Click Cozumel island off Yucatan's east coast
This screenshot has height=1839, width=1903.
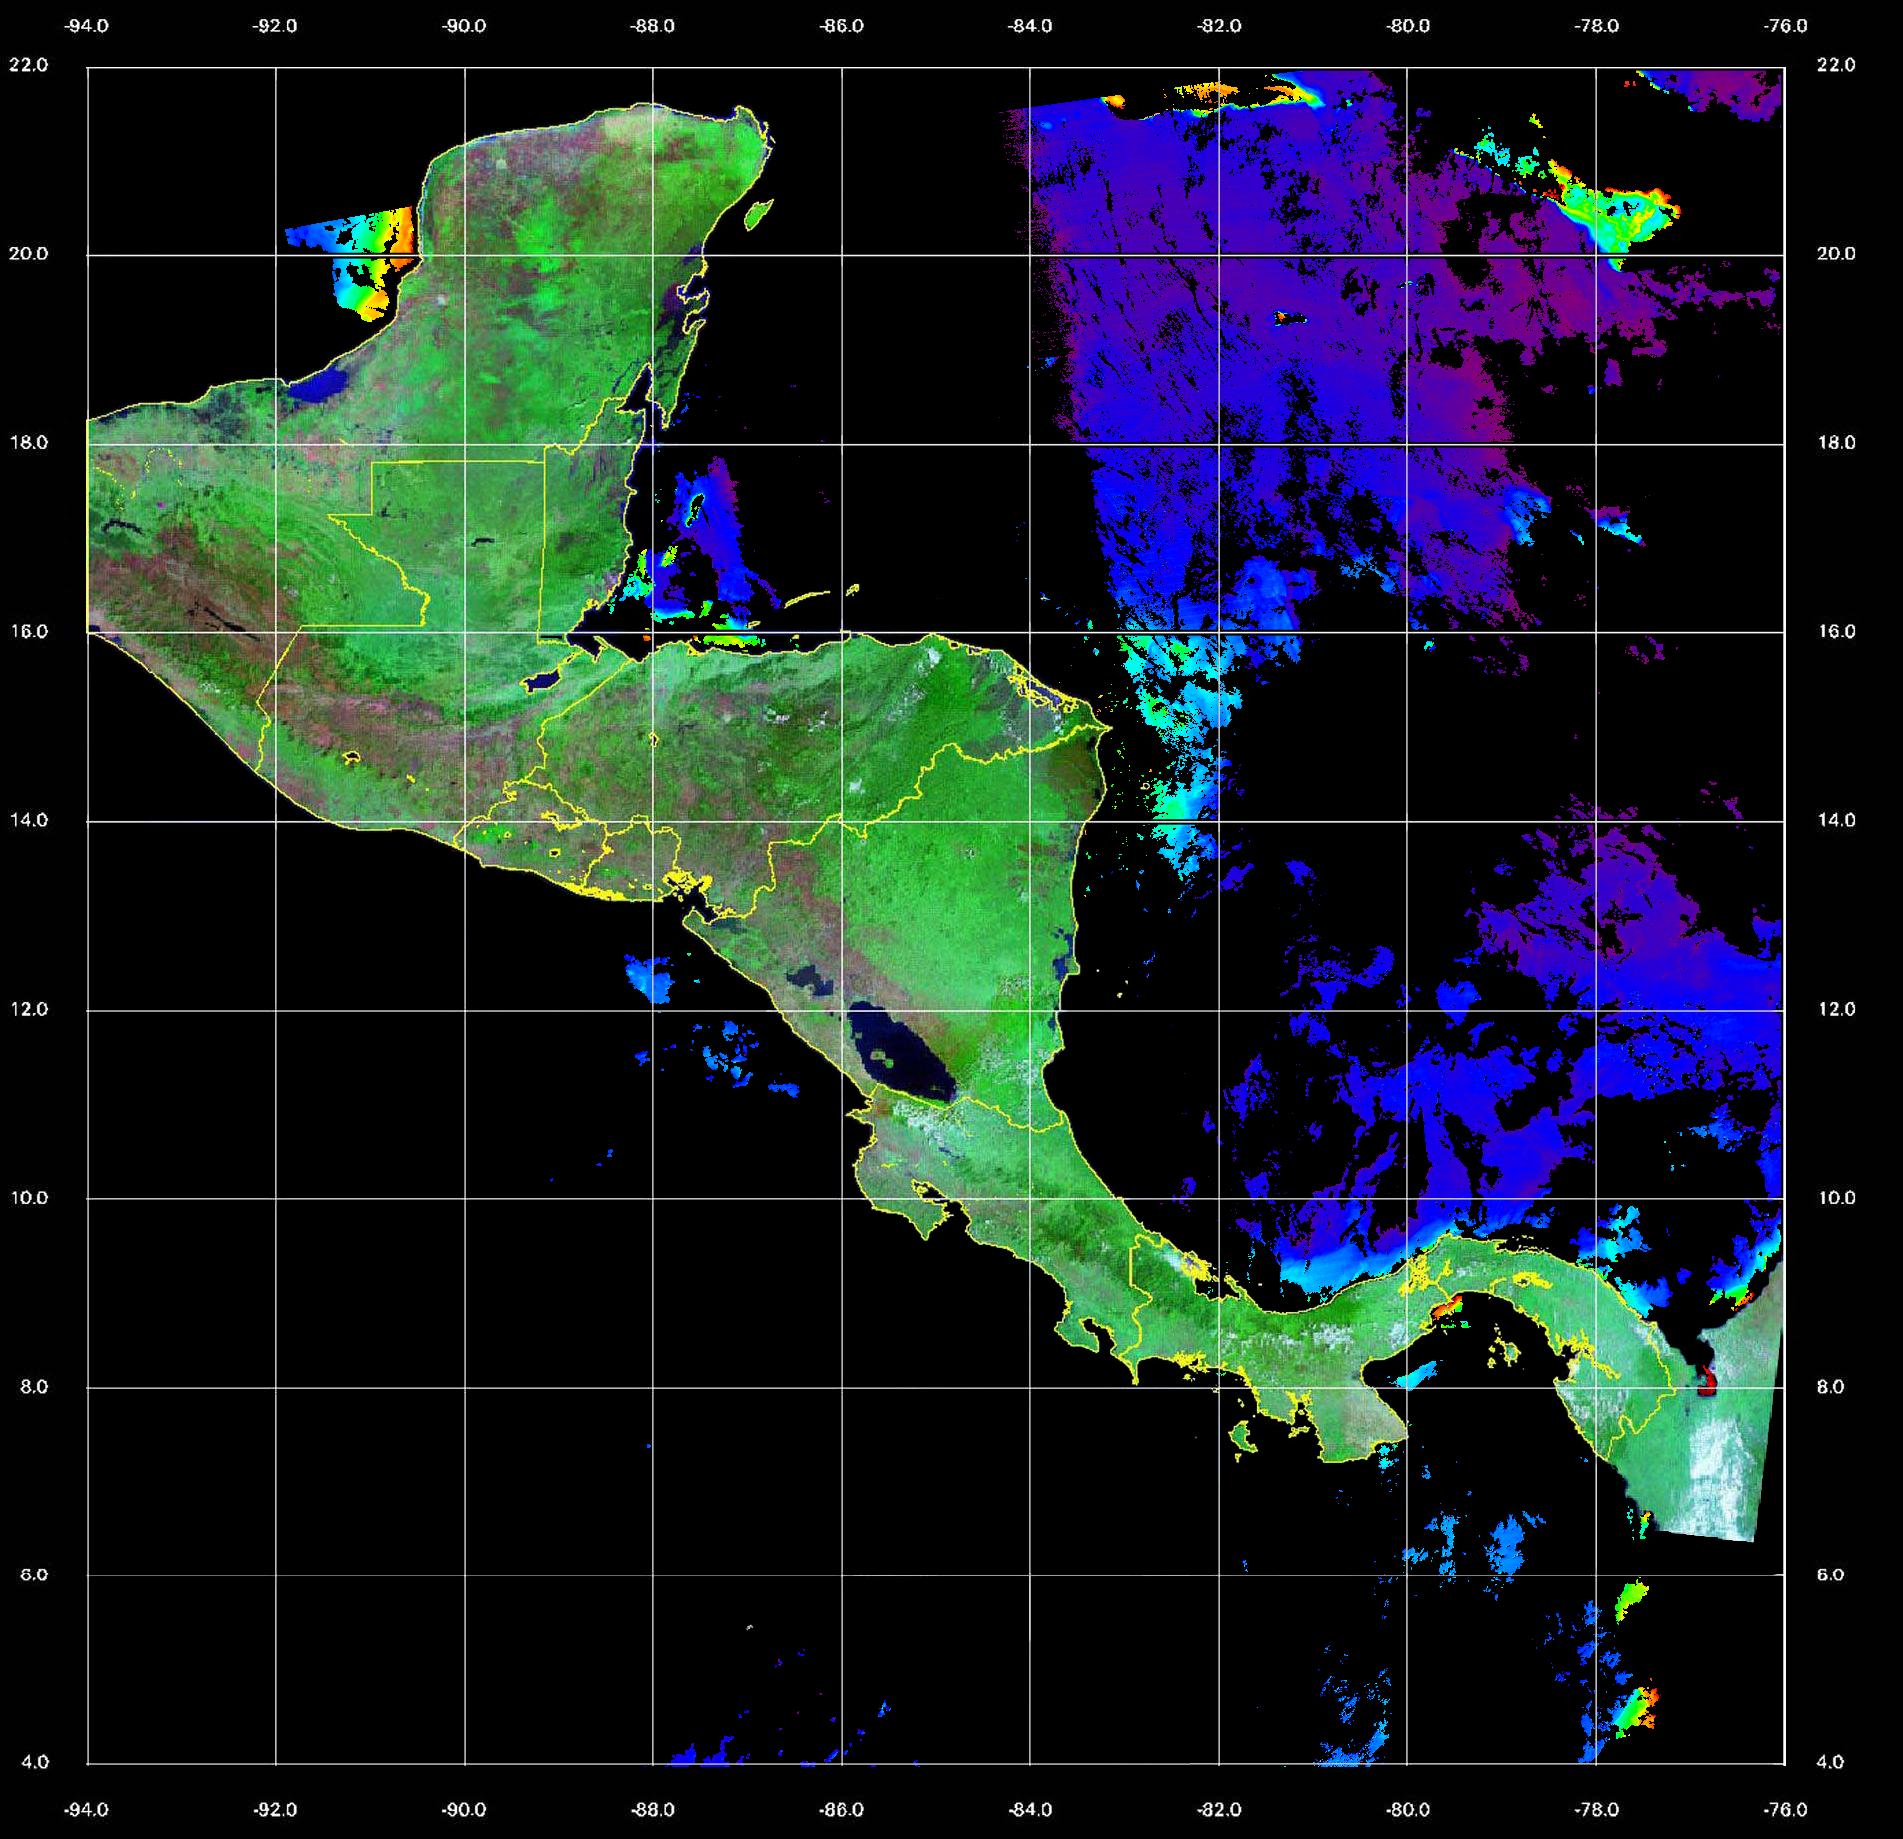(x=759, y=214)
